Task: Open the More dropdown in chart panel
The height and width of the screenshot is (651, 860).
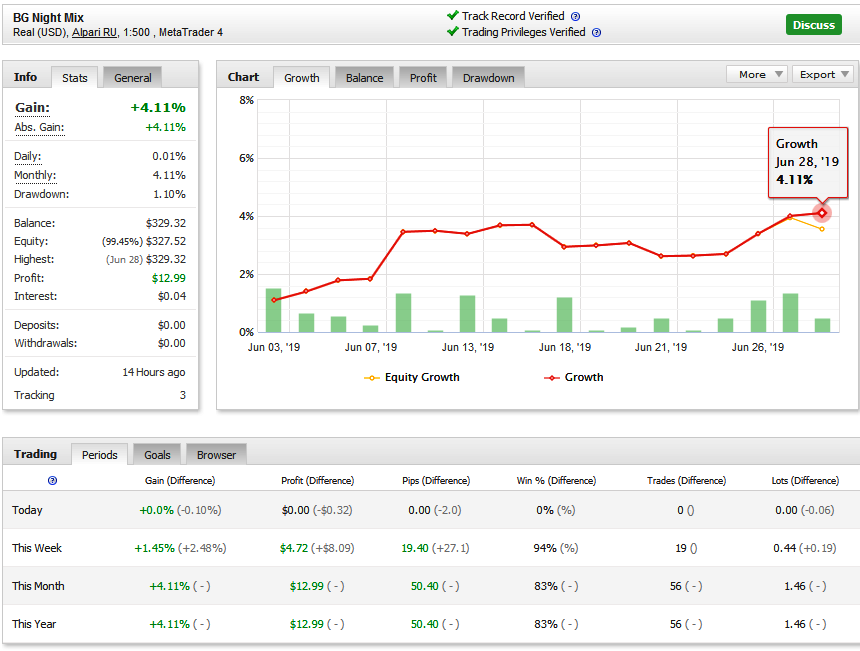Action: point(757,75)
